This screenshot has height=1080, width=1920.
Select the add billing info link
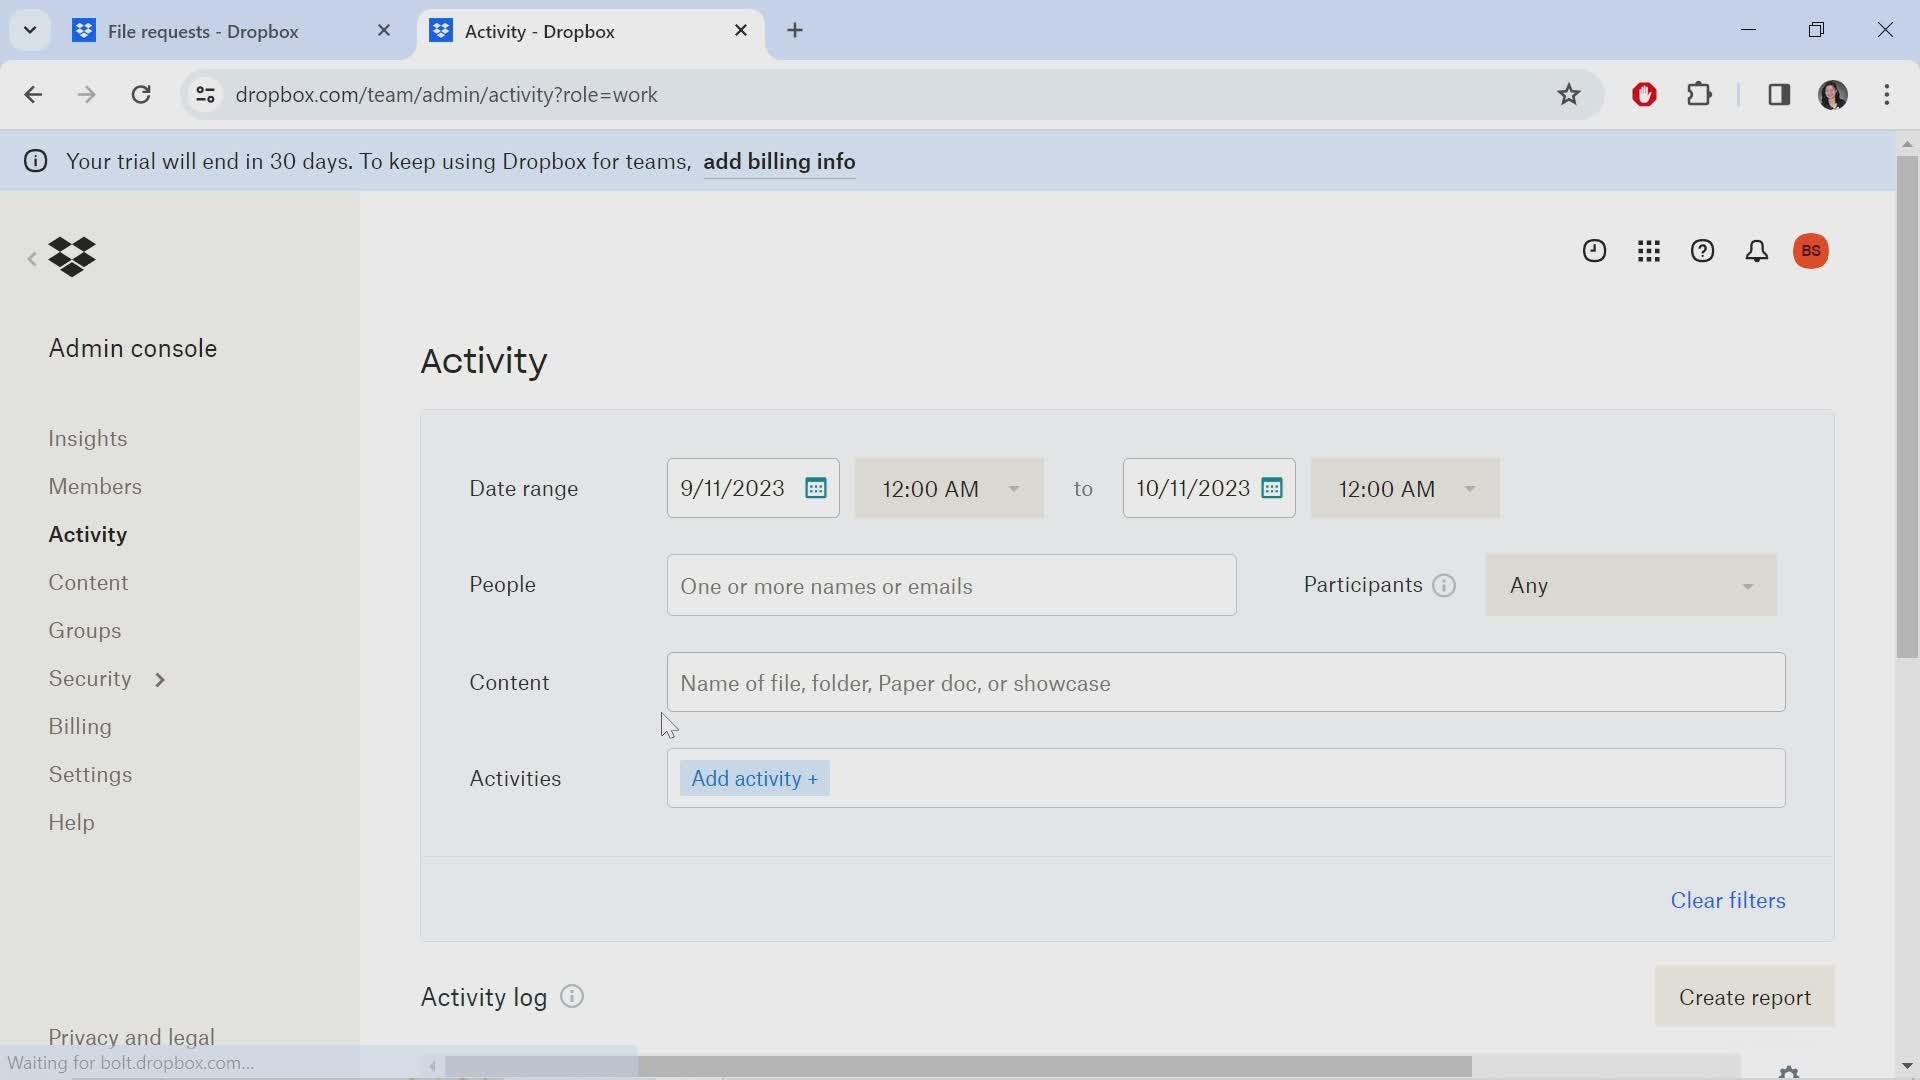[x=779, y=161]
